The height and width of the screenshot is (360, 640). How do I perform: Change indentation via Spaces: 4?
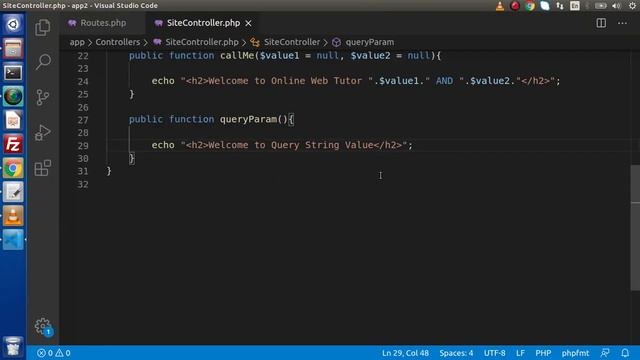[456, 353]
